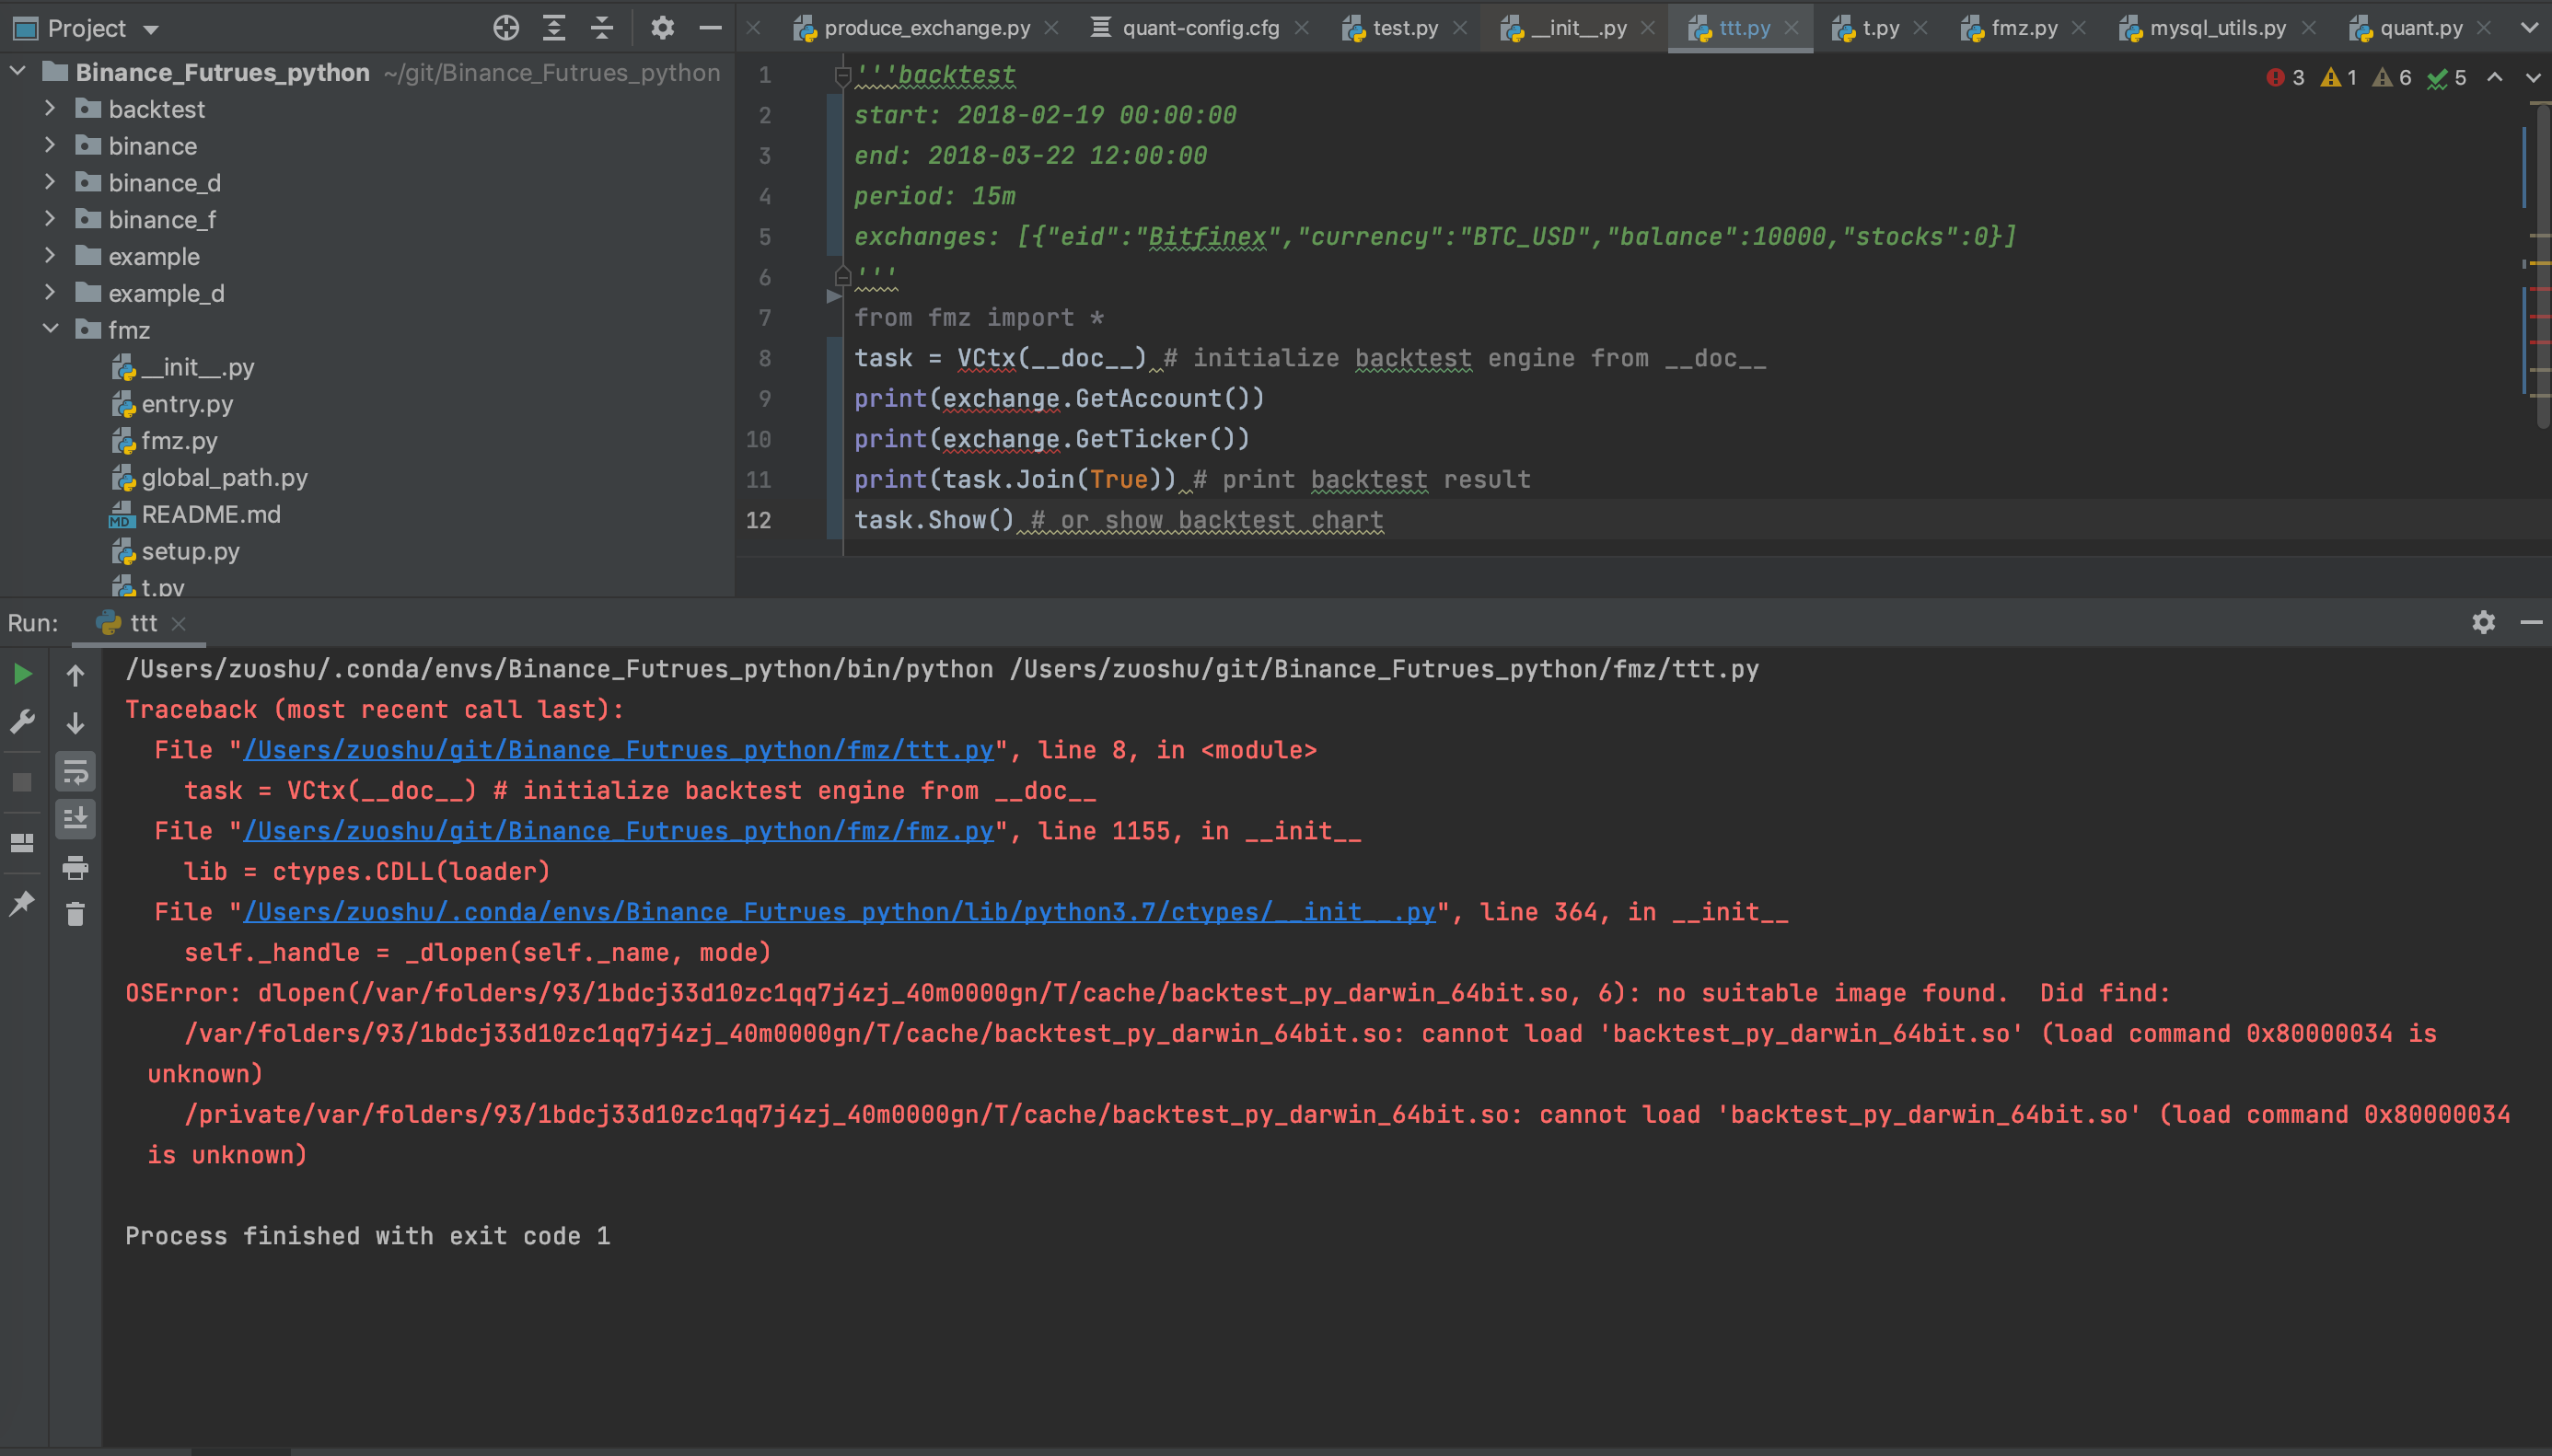
Task: Collapse the Binance_Futrues_python root folder
Action: (x=18, y=72)
